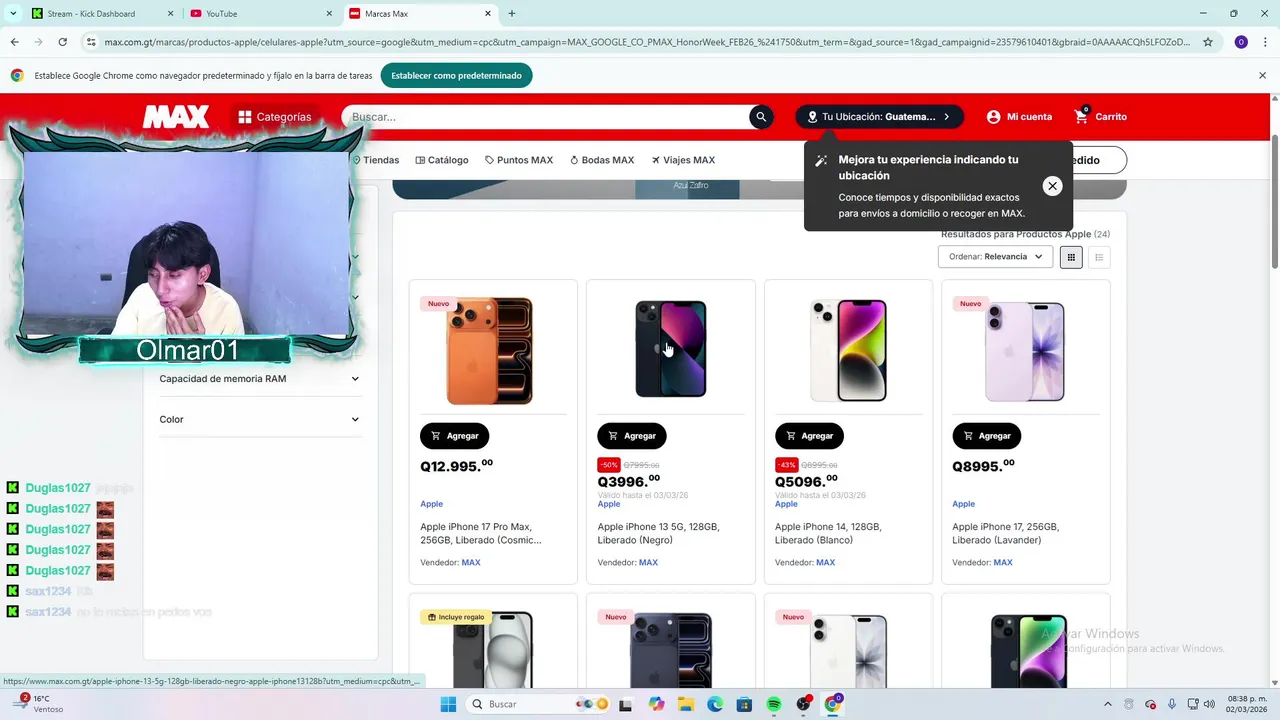Bookmark this page with the star

click(x=1208, y=42)
